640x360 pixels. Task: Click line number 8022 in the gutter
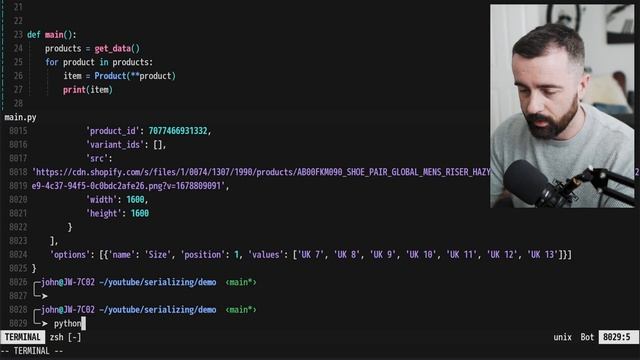tap(18, 227)
